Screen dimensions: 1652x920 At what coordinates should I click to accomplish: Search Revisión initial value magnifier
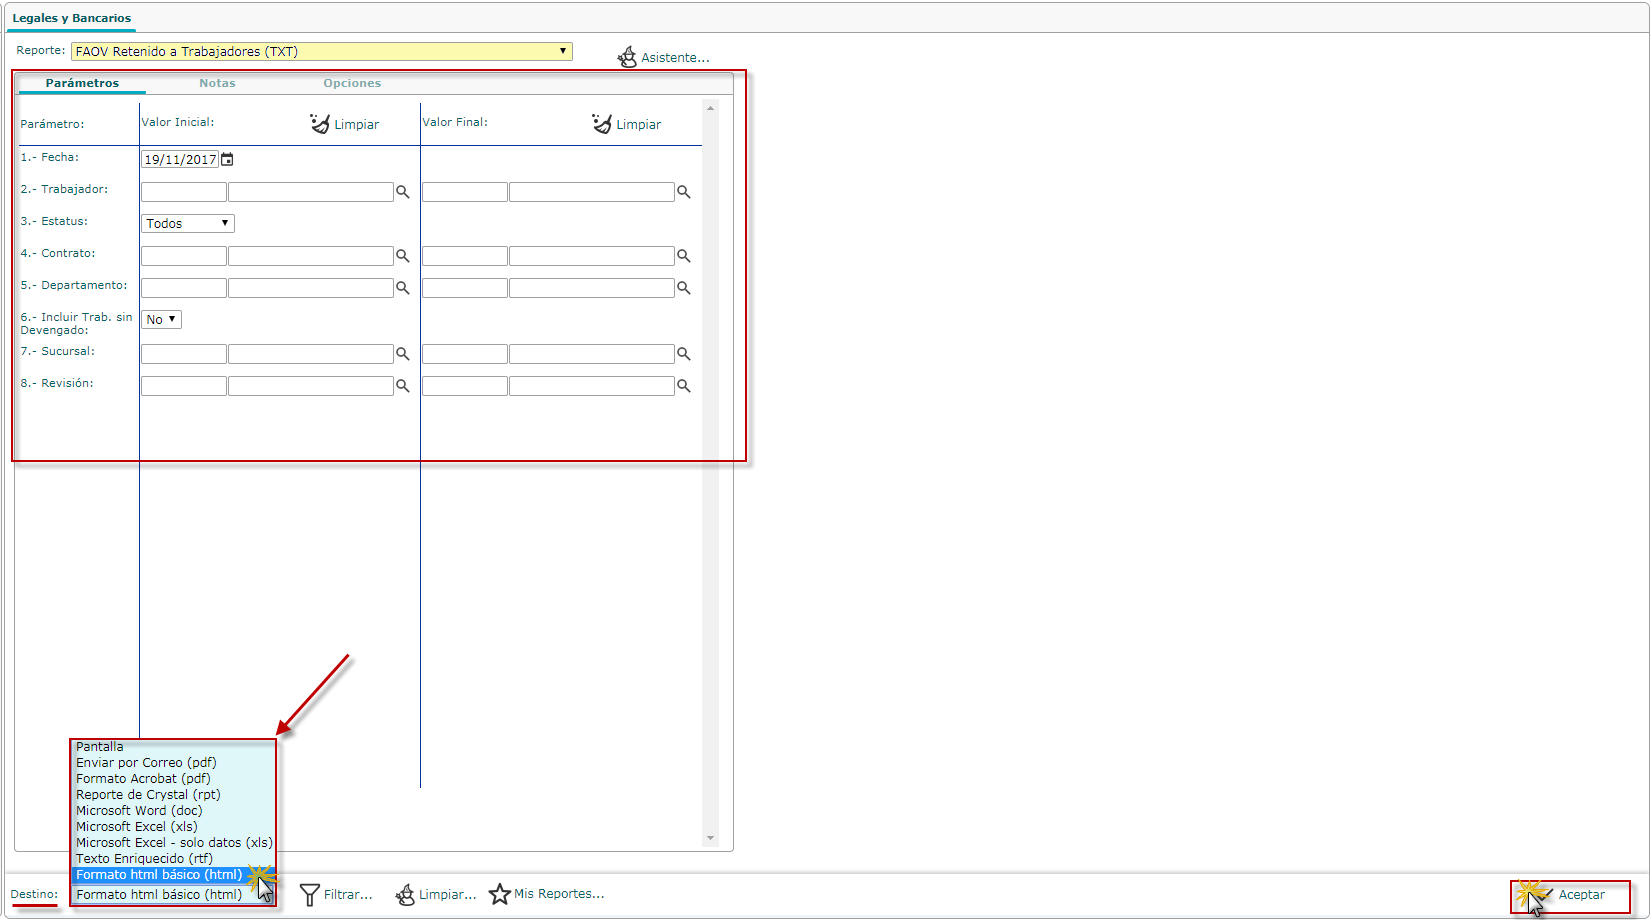point(403,386)
